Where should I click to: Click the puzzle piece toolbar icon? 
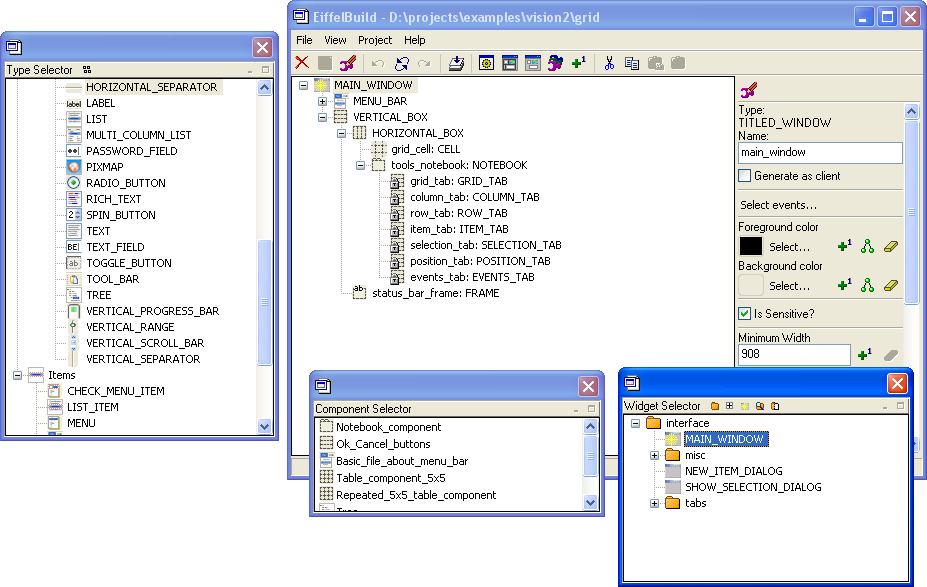click(x=556, y=63)
